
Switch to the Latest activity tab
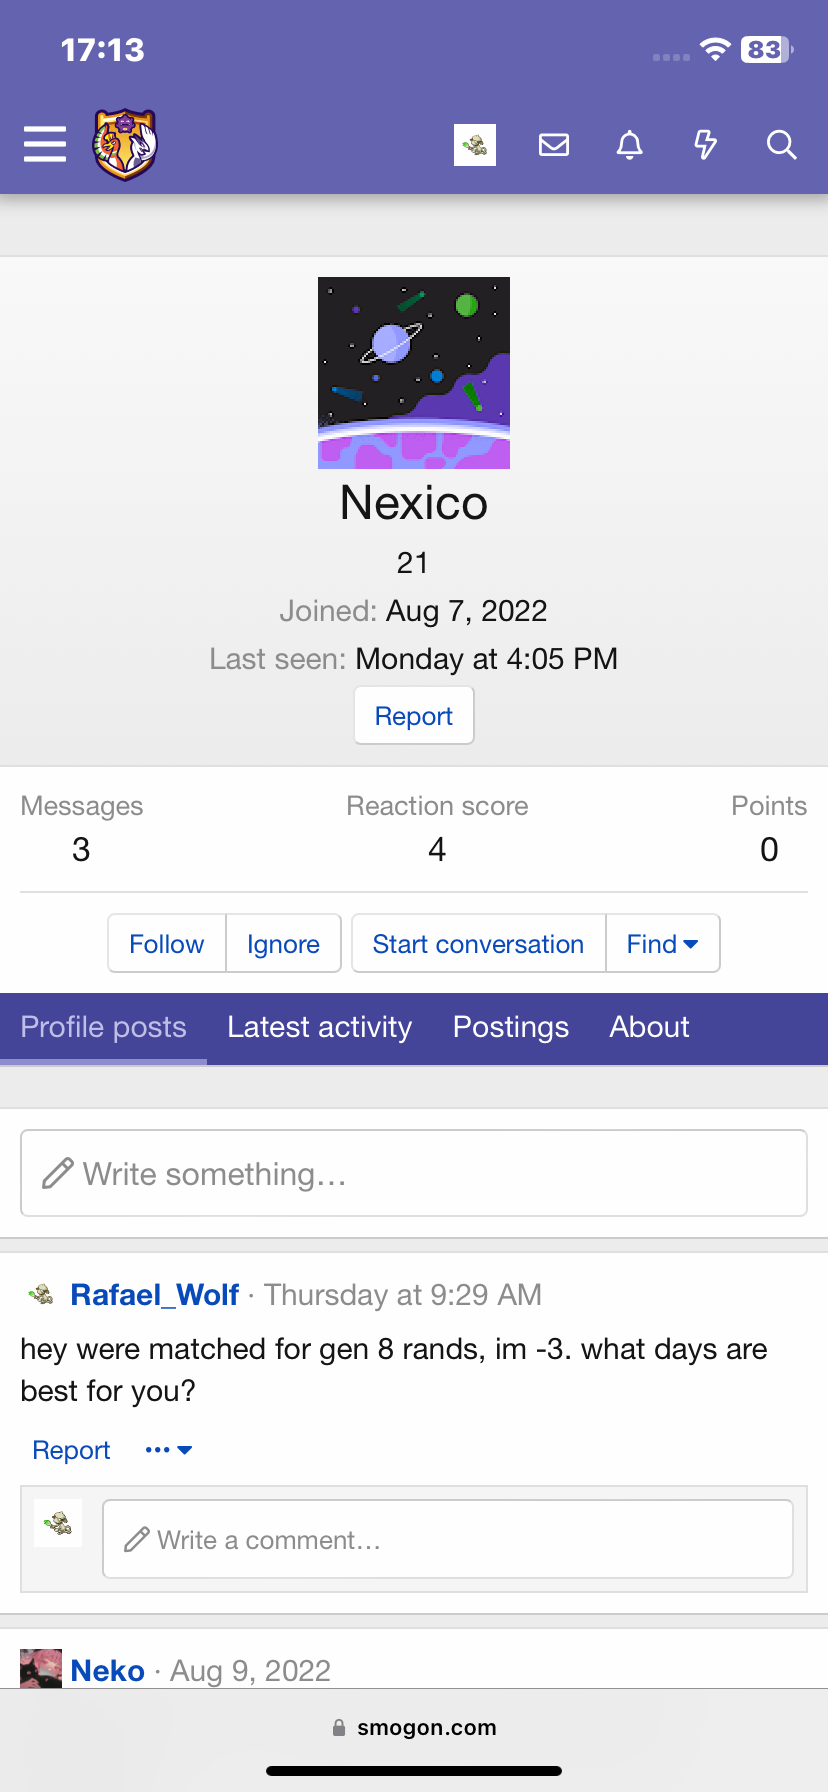click(x=320, y=1027)
